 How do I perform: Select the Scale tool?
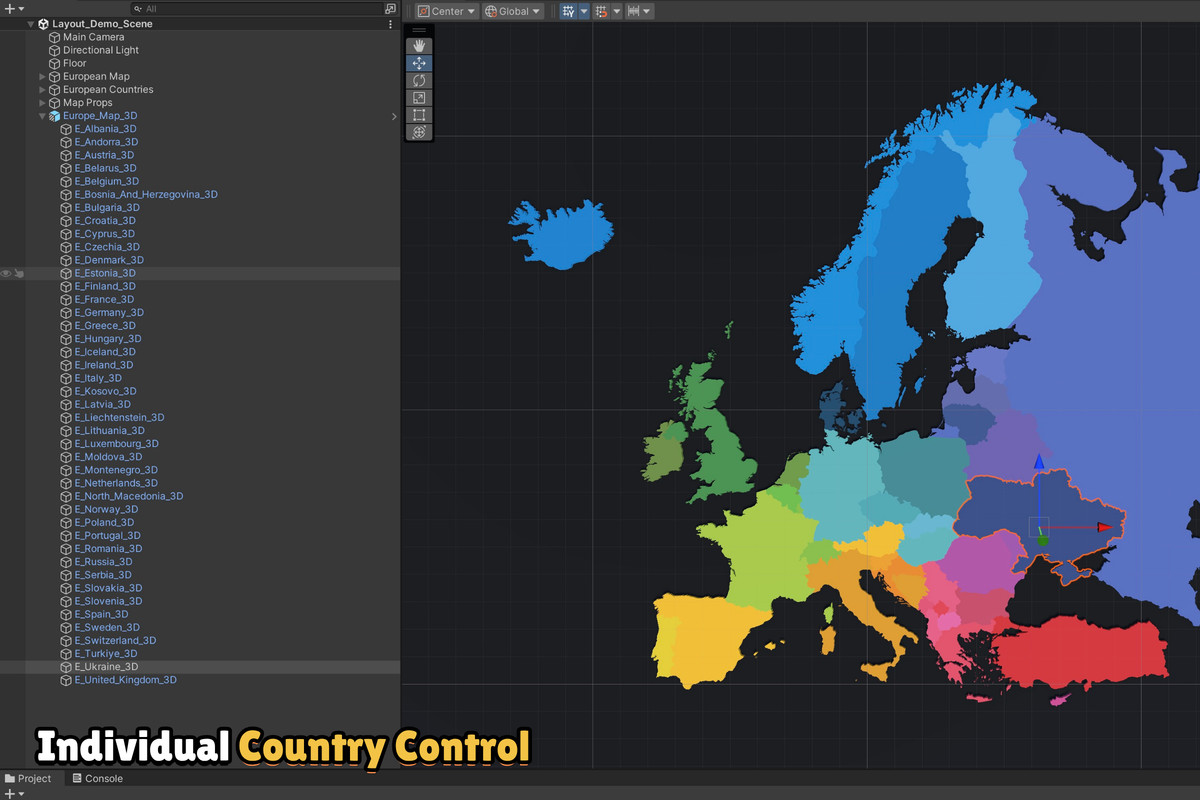(419, 98)
